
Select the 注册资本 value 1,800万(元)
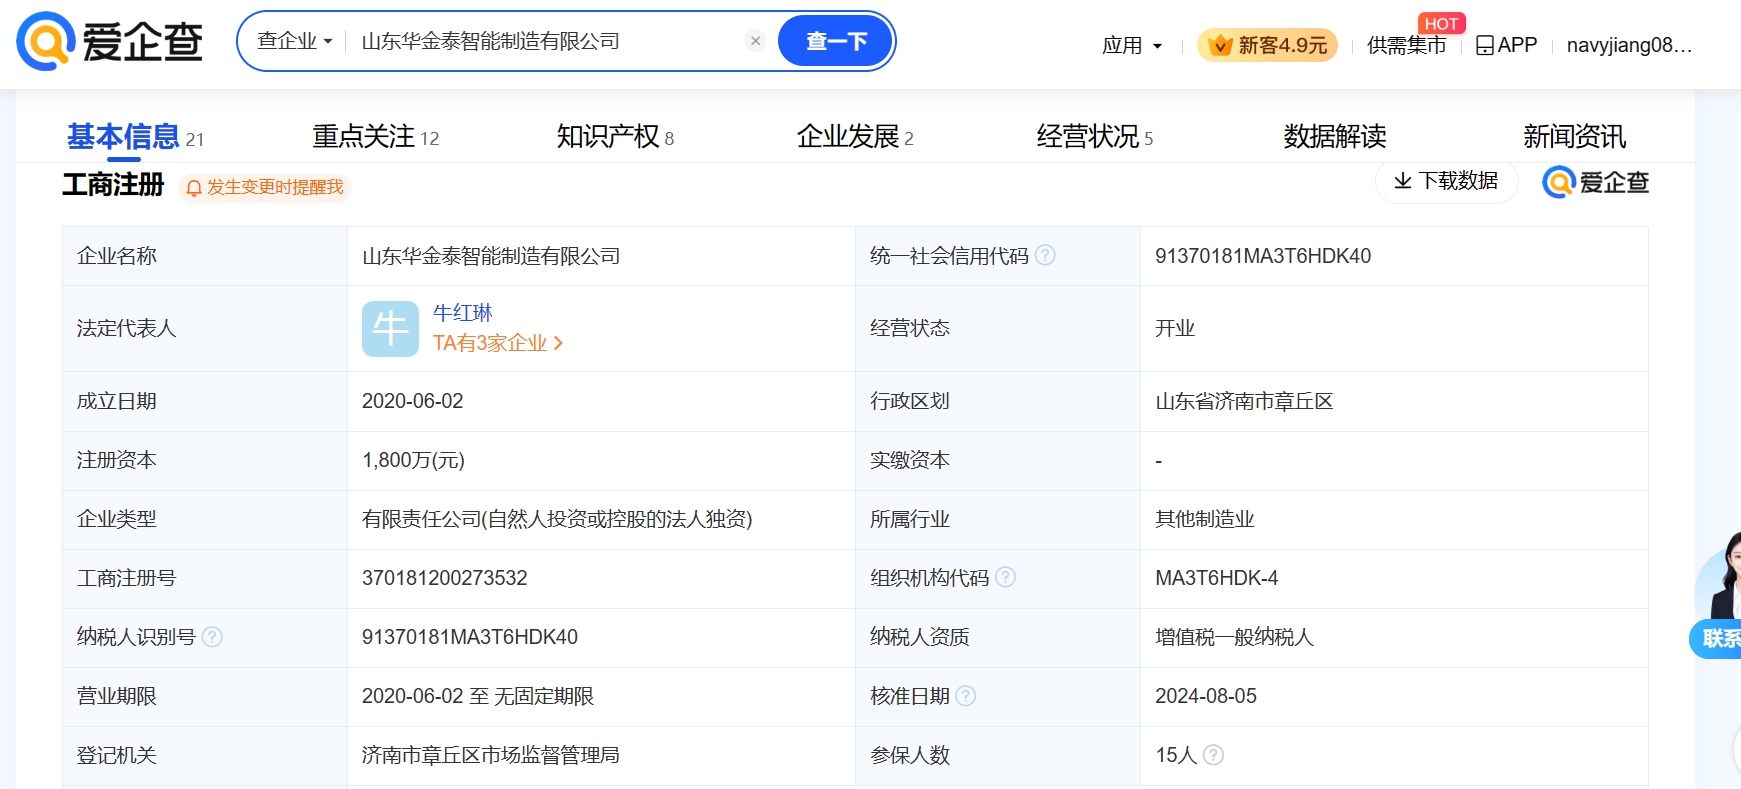[x=413, y=460]
